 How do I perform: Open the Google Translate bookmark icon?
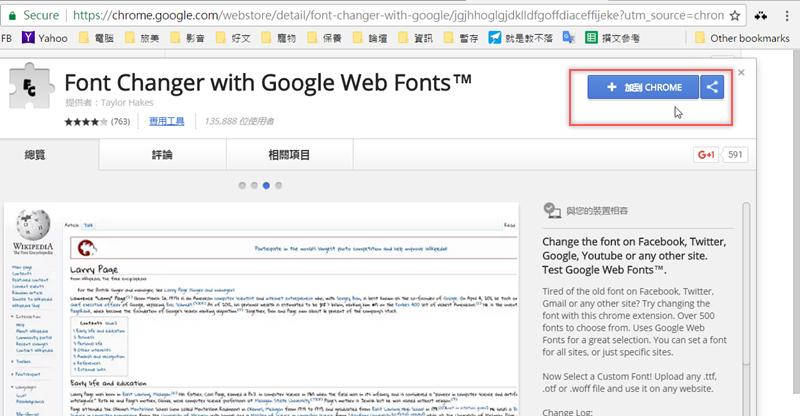click(568, 39)
